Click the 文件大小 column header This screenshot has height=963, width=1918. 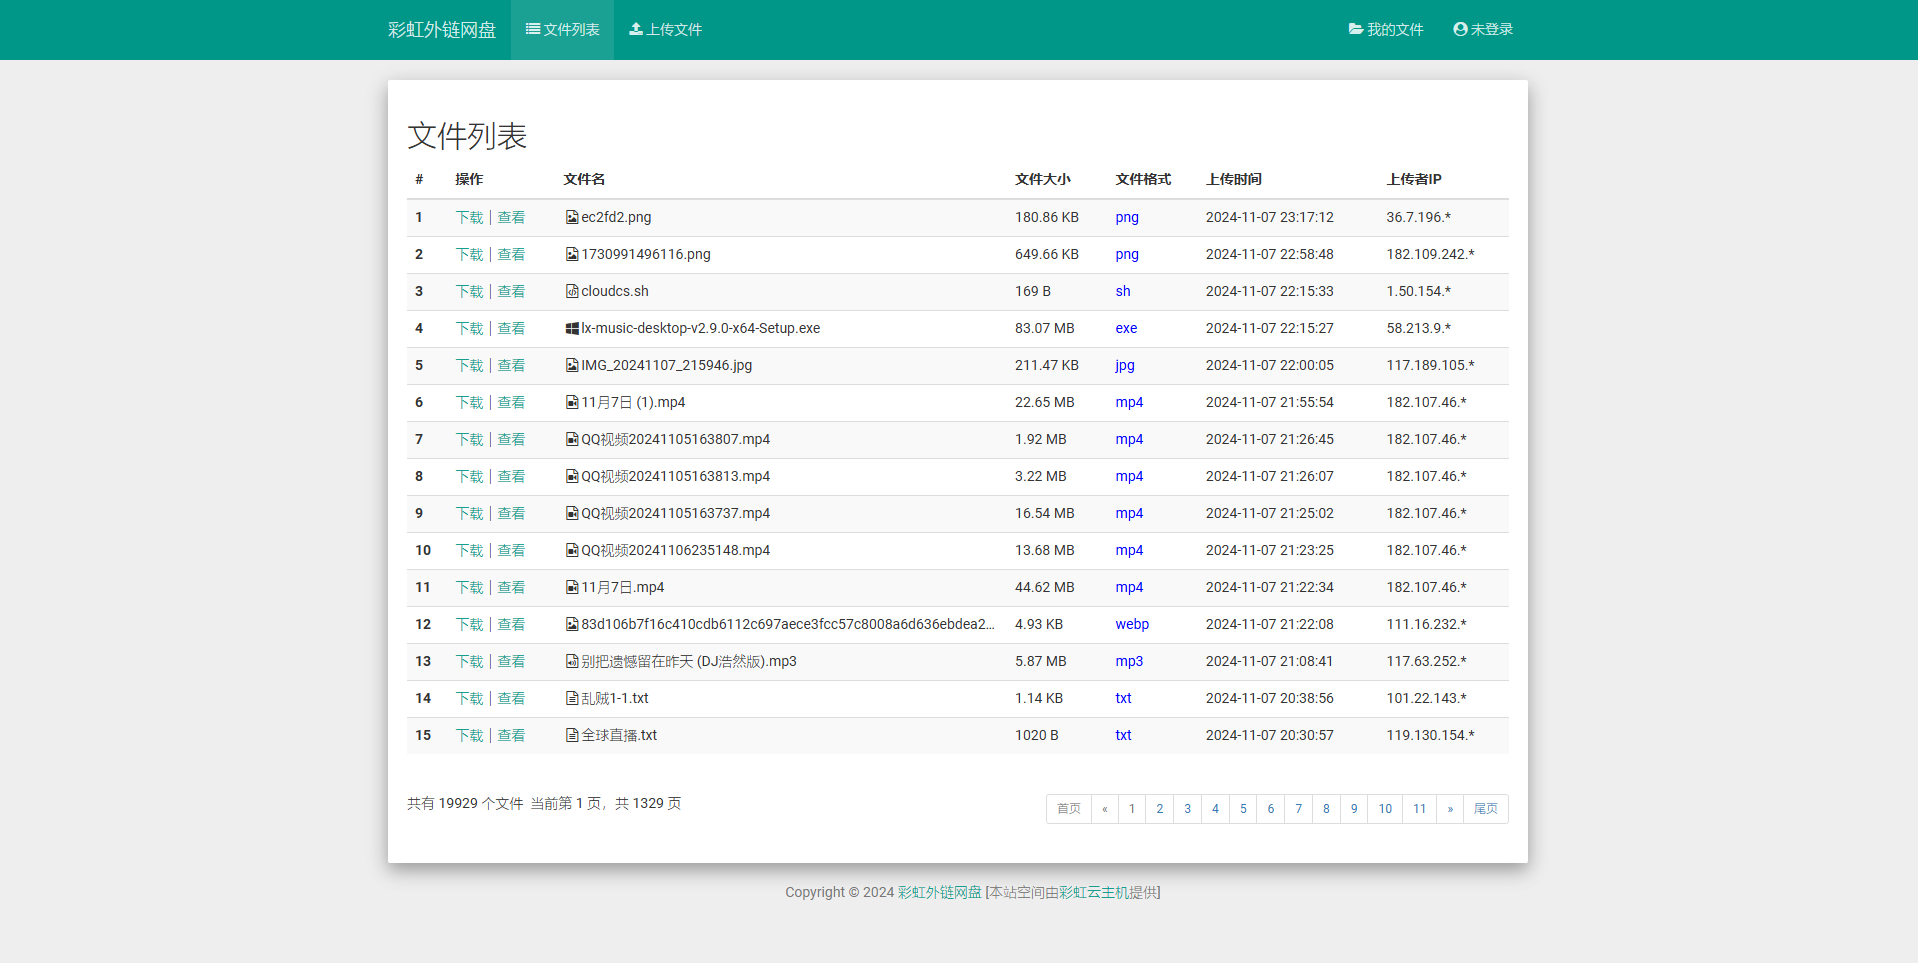[1043, 179]
